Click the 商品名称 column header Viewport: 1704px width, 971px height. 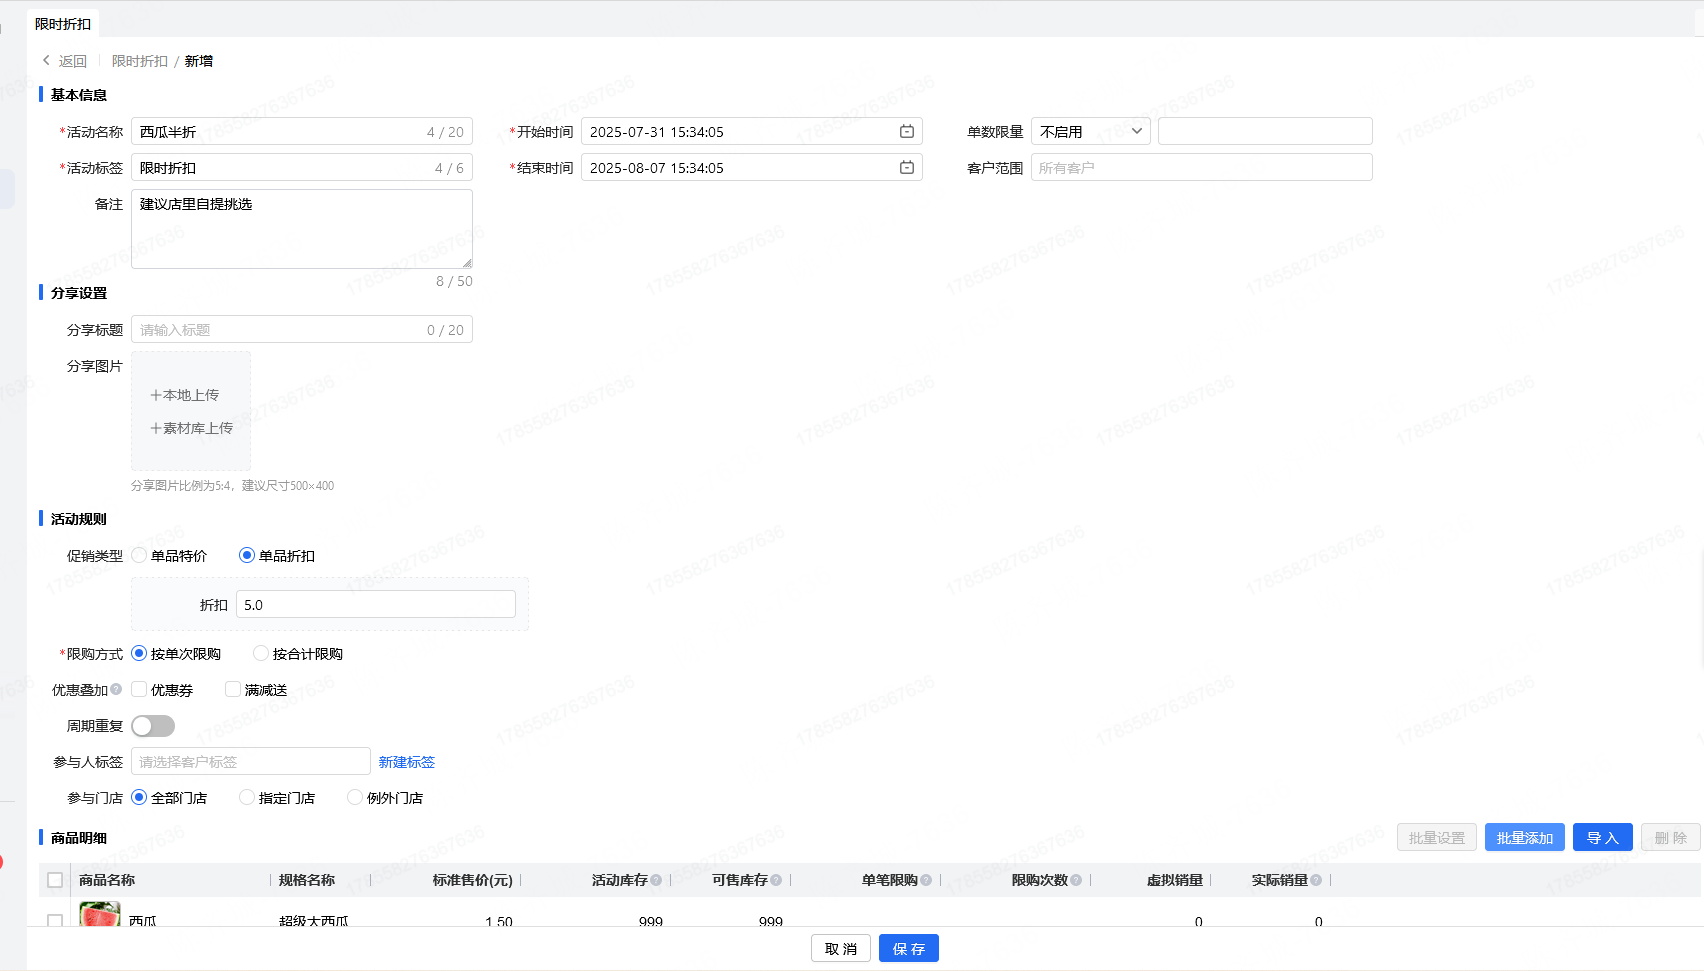107,880
